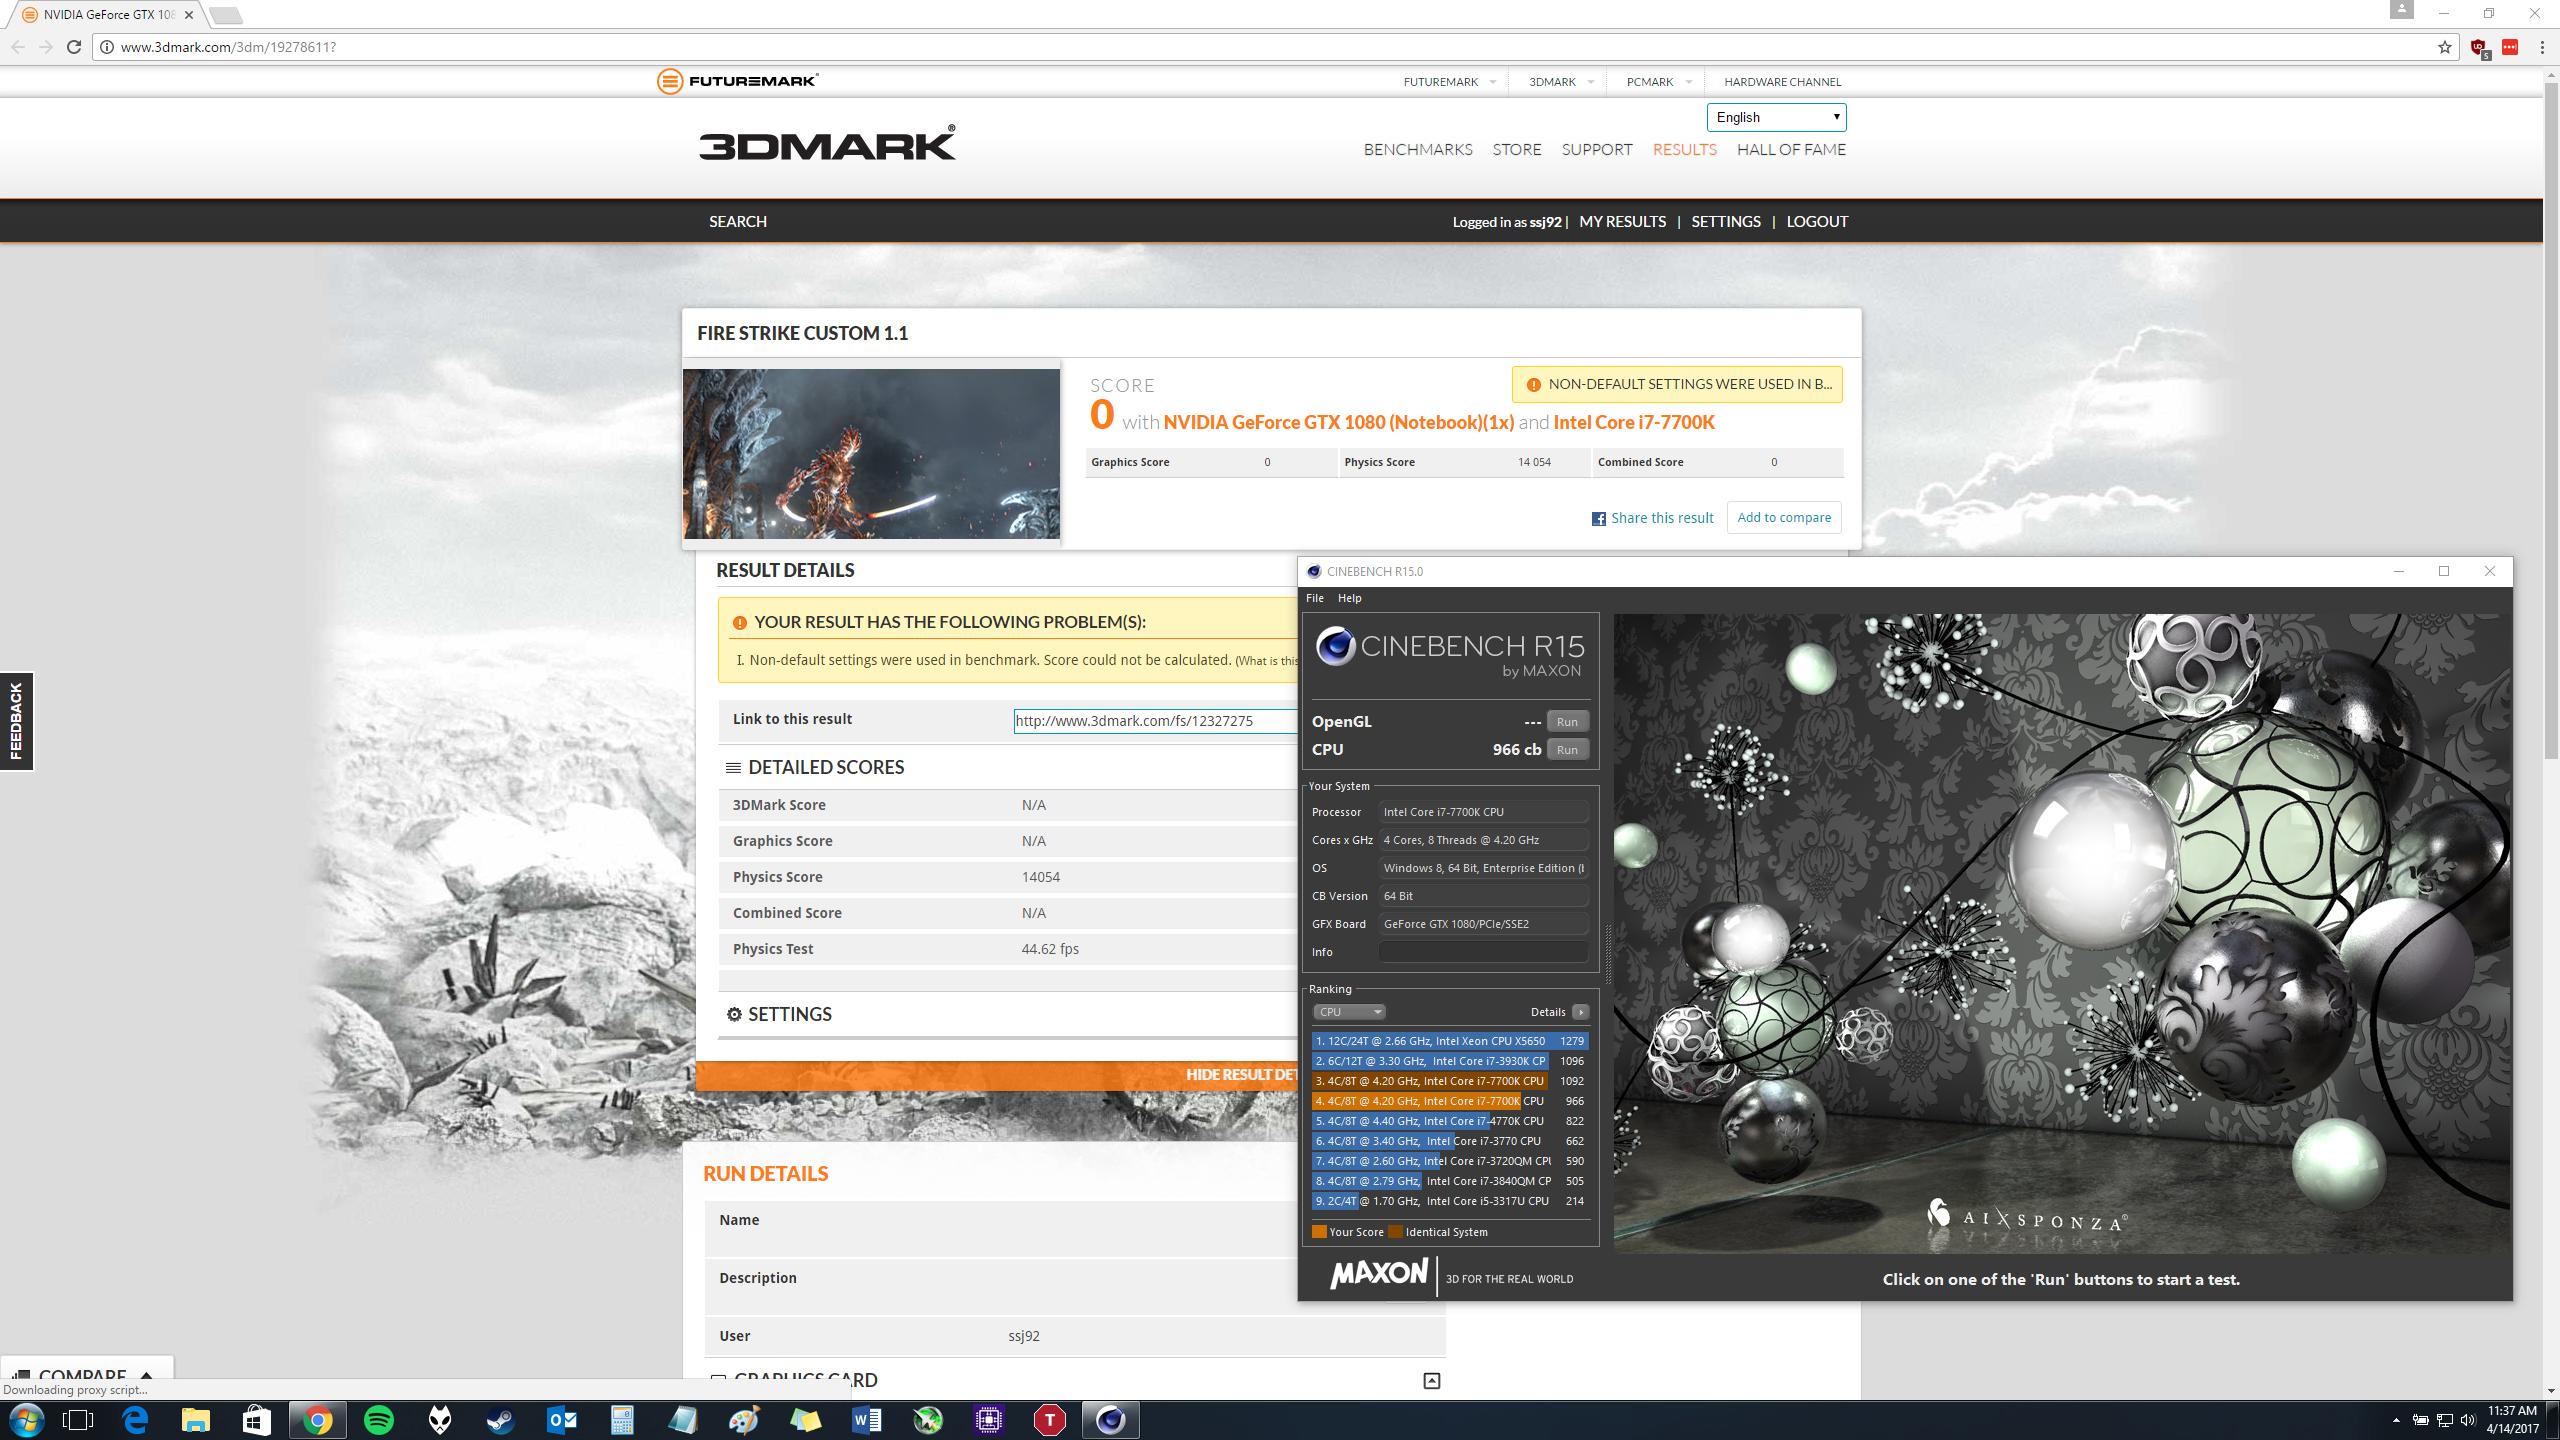Collapse the Graphics Card section arrow
The height and width of the screenshot is (1440, 2560).
pyautogui.click(x=1431, y=1381)
